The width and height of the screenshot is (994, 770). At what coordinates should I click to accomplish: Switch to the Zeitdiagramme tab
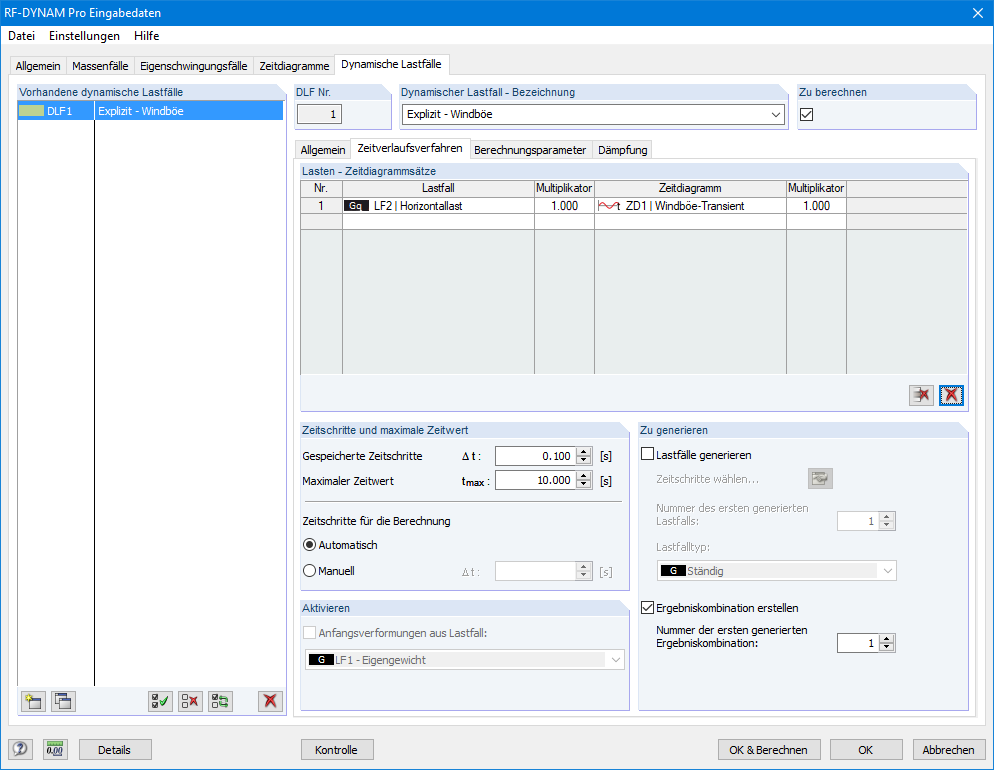[x=294, y=66]
